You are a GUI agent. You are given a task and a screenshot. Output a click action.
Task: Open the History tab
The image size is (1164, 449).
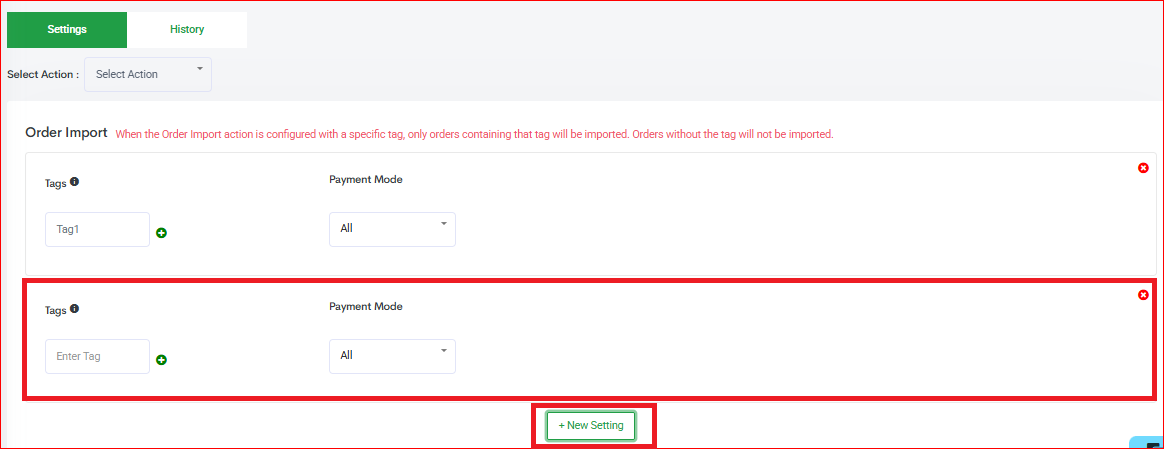coord(187,29)
